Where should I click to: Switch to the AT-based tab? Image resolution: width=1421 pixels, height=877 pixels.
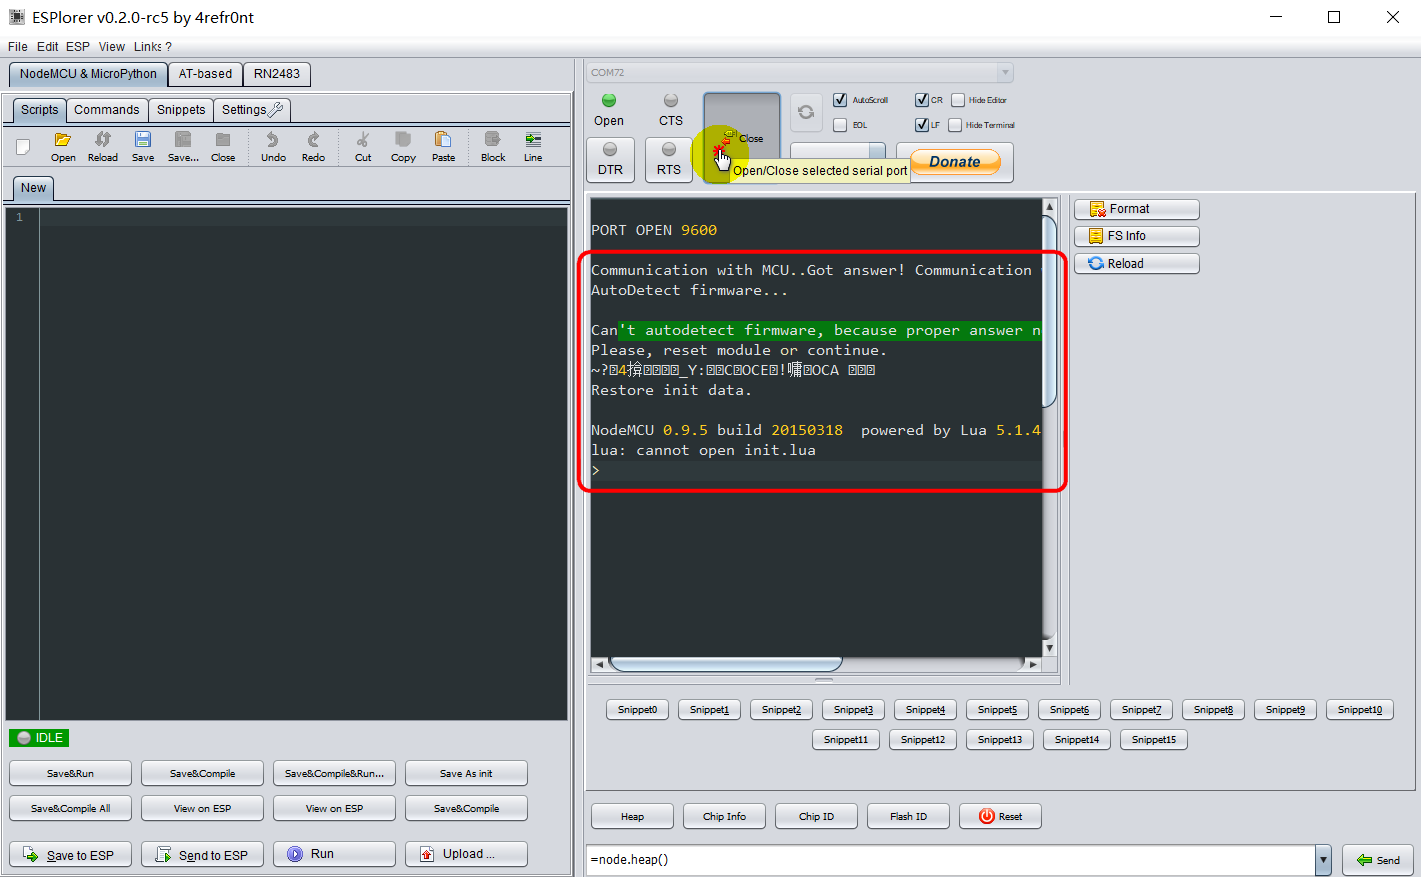point(205,74)
